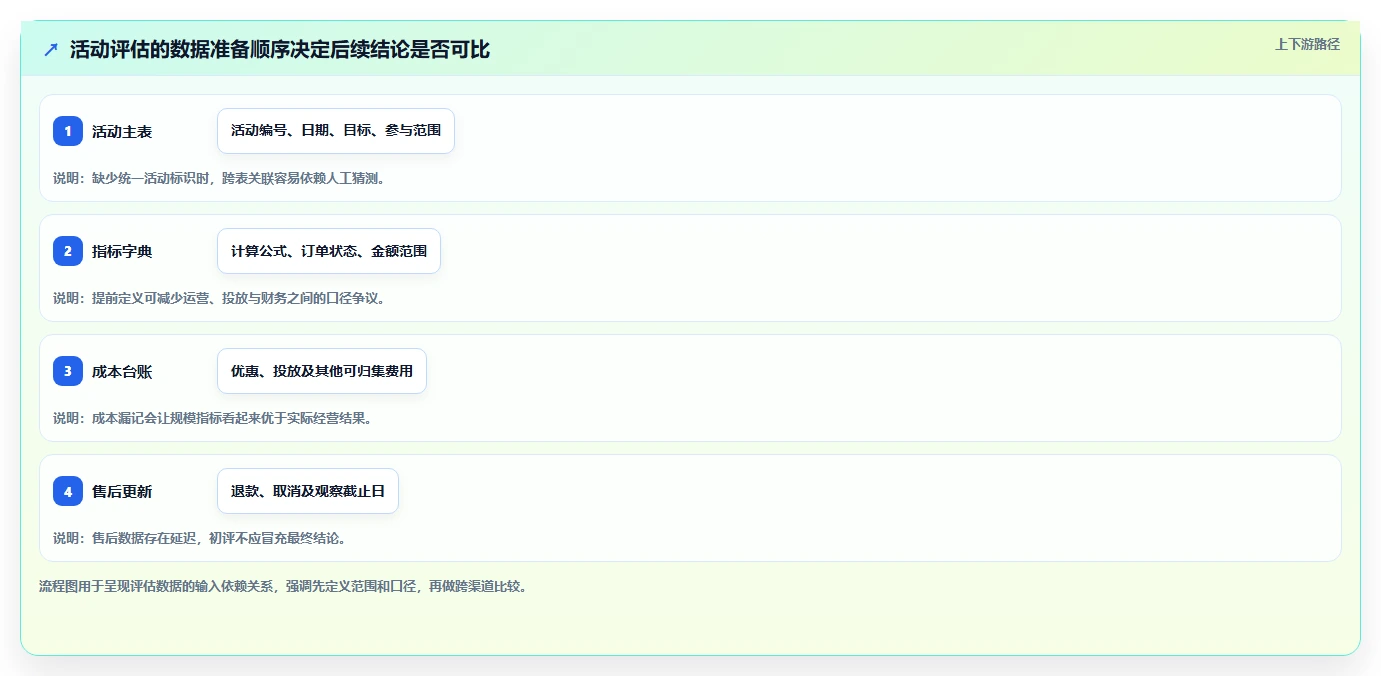Screen dimensions: 1381x676
Task: Select the 售后更新 step label
Action: click(x=122, y=491)
